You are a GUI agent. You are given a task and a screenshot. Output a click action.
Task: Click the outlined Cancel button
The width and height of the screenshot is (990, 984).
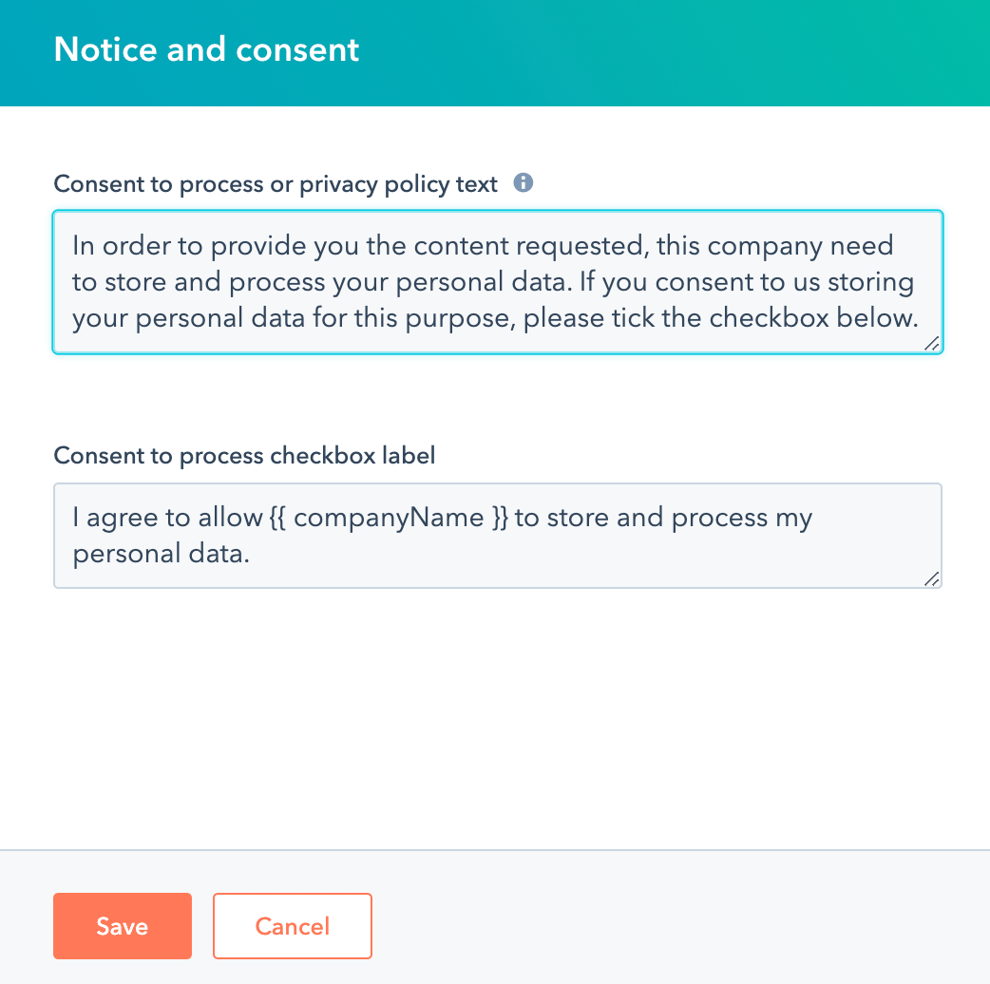(x=292, y=925)
